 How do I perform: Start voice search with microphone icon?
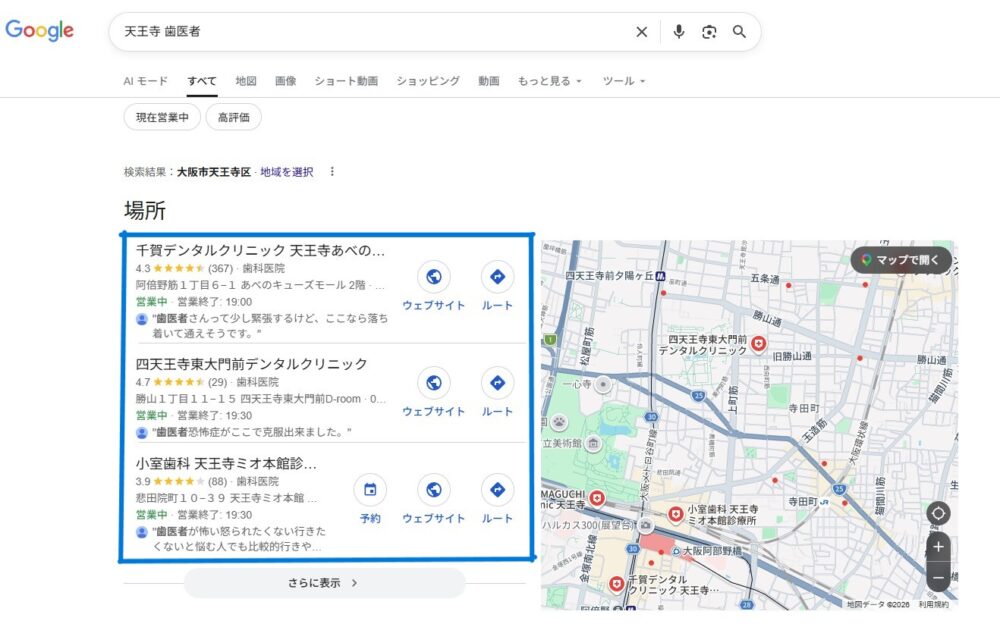pos(679,32)
